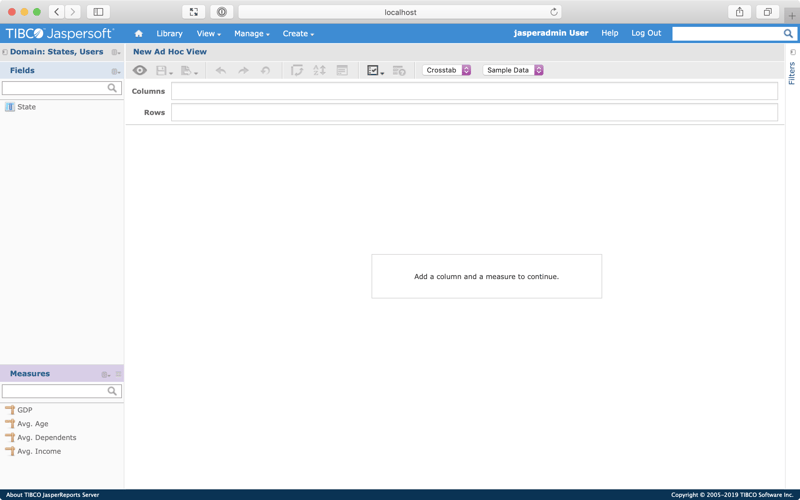The width and height of the screenshot is (800, 500).
Task: Change the Crosstab view type dropdown
Action: (x=447, y=70)
